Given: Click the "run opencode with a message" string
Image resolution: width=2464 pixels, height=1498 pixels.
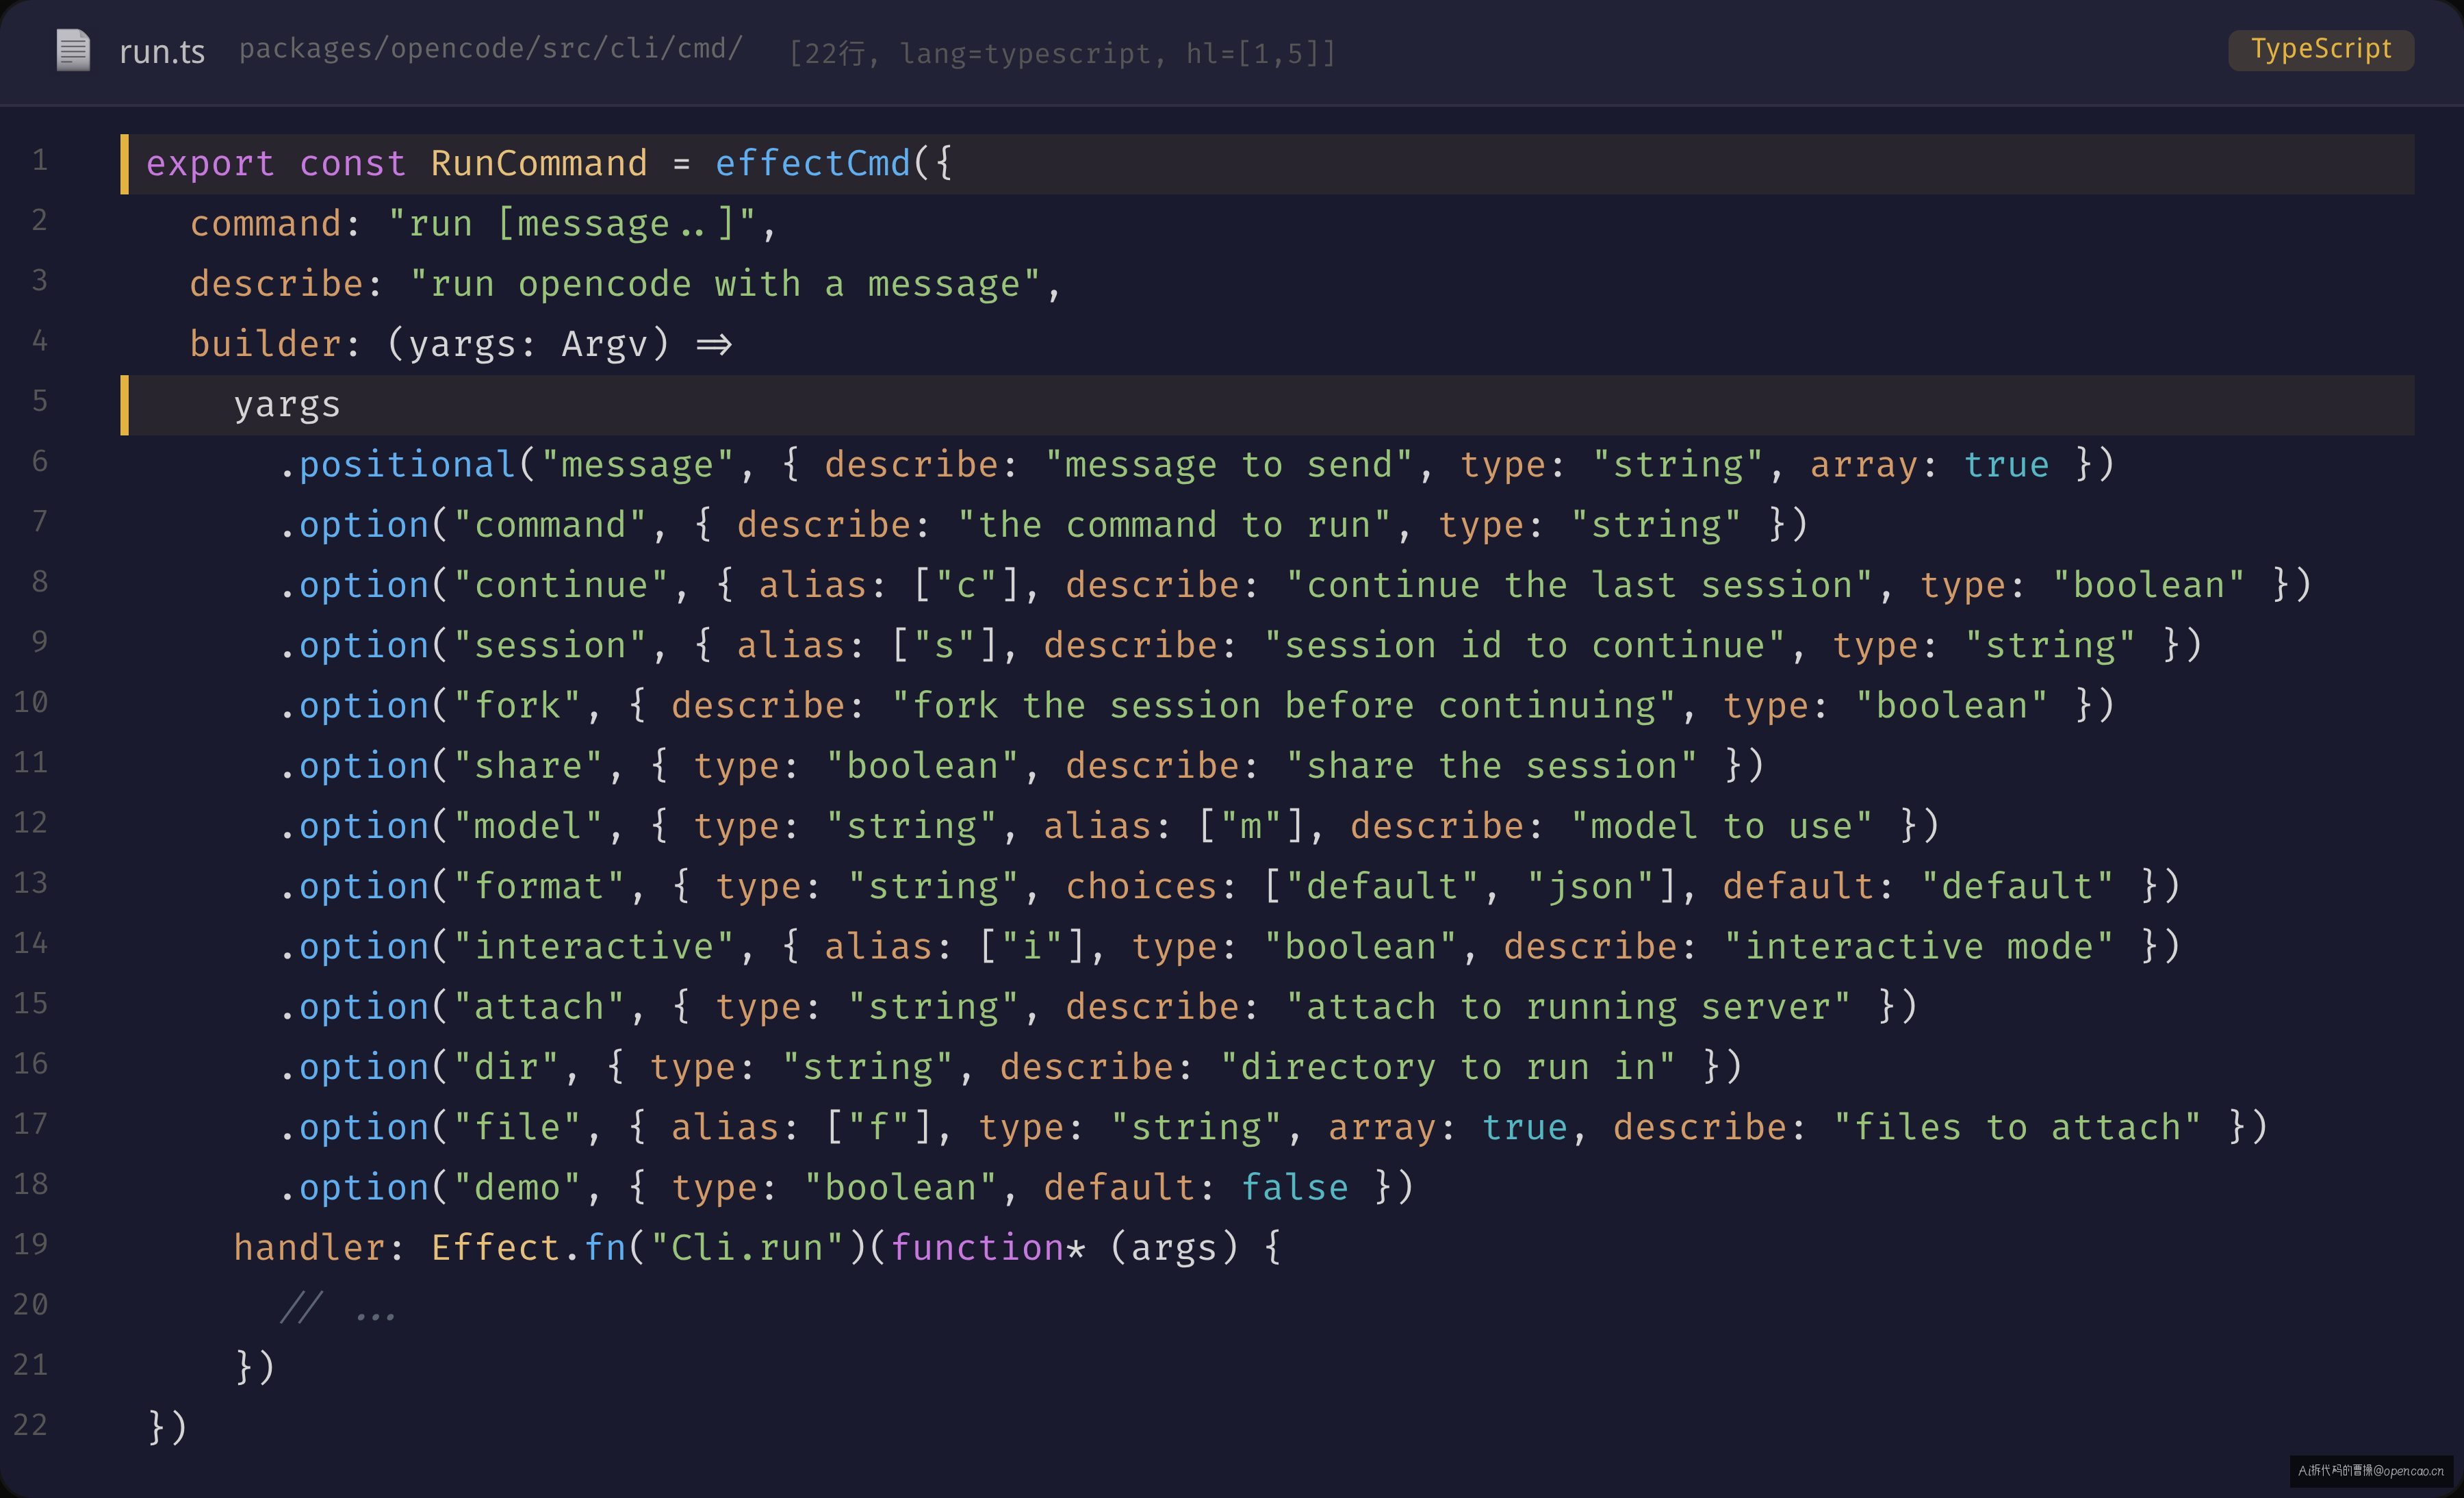Looking at the screenshot, I should pyautogui.click(x=725, y=284).
